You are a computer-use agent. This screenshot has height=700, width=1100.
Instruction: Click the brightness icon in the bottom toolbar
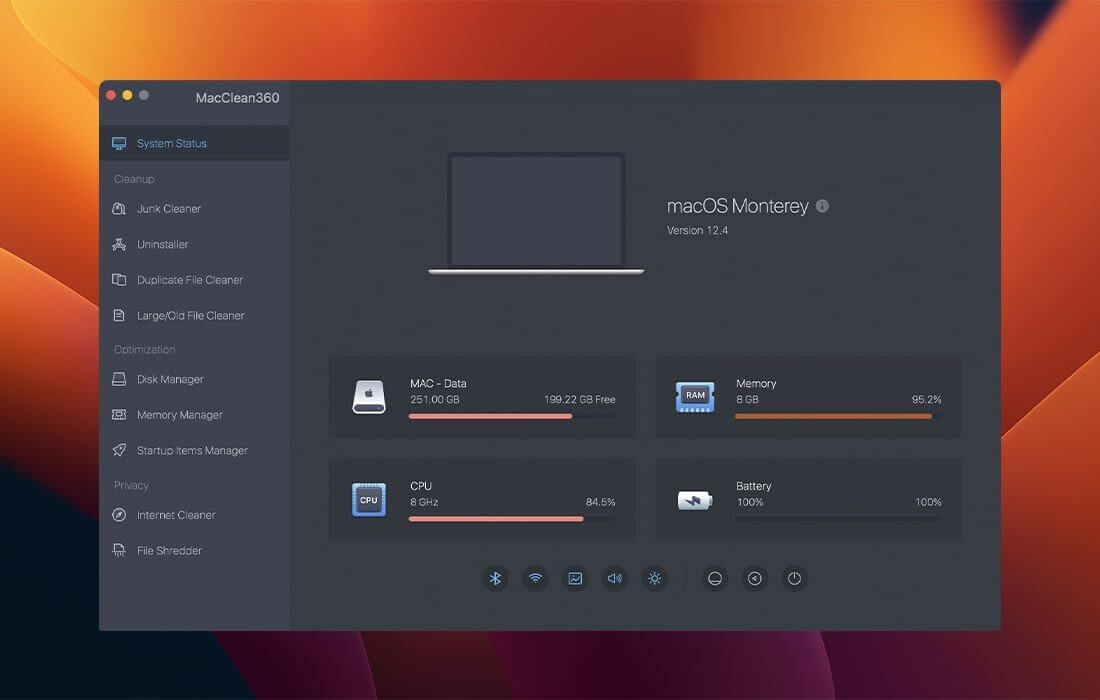click(654, 578)
